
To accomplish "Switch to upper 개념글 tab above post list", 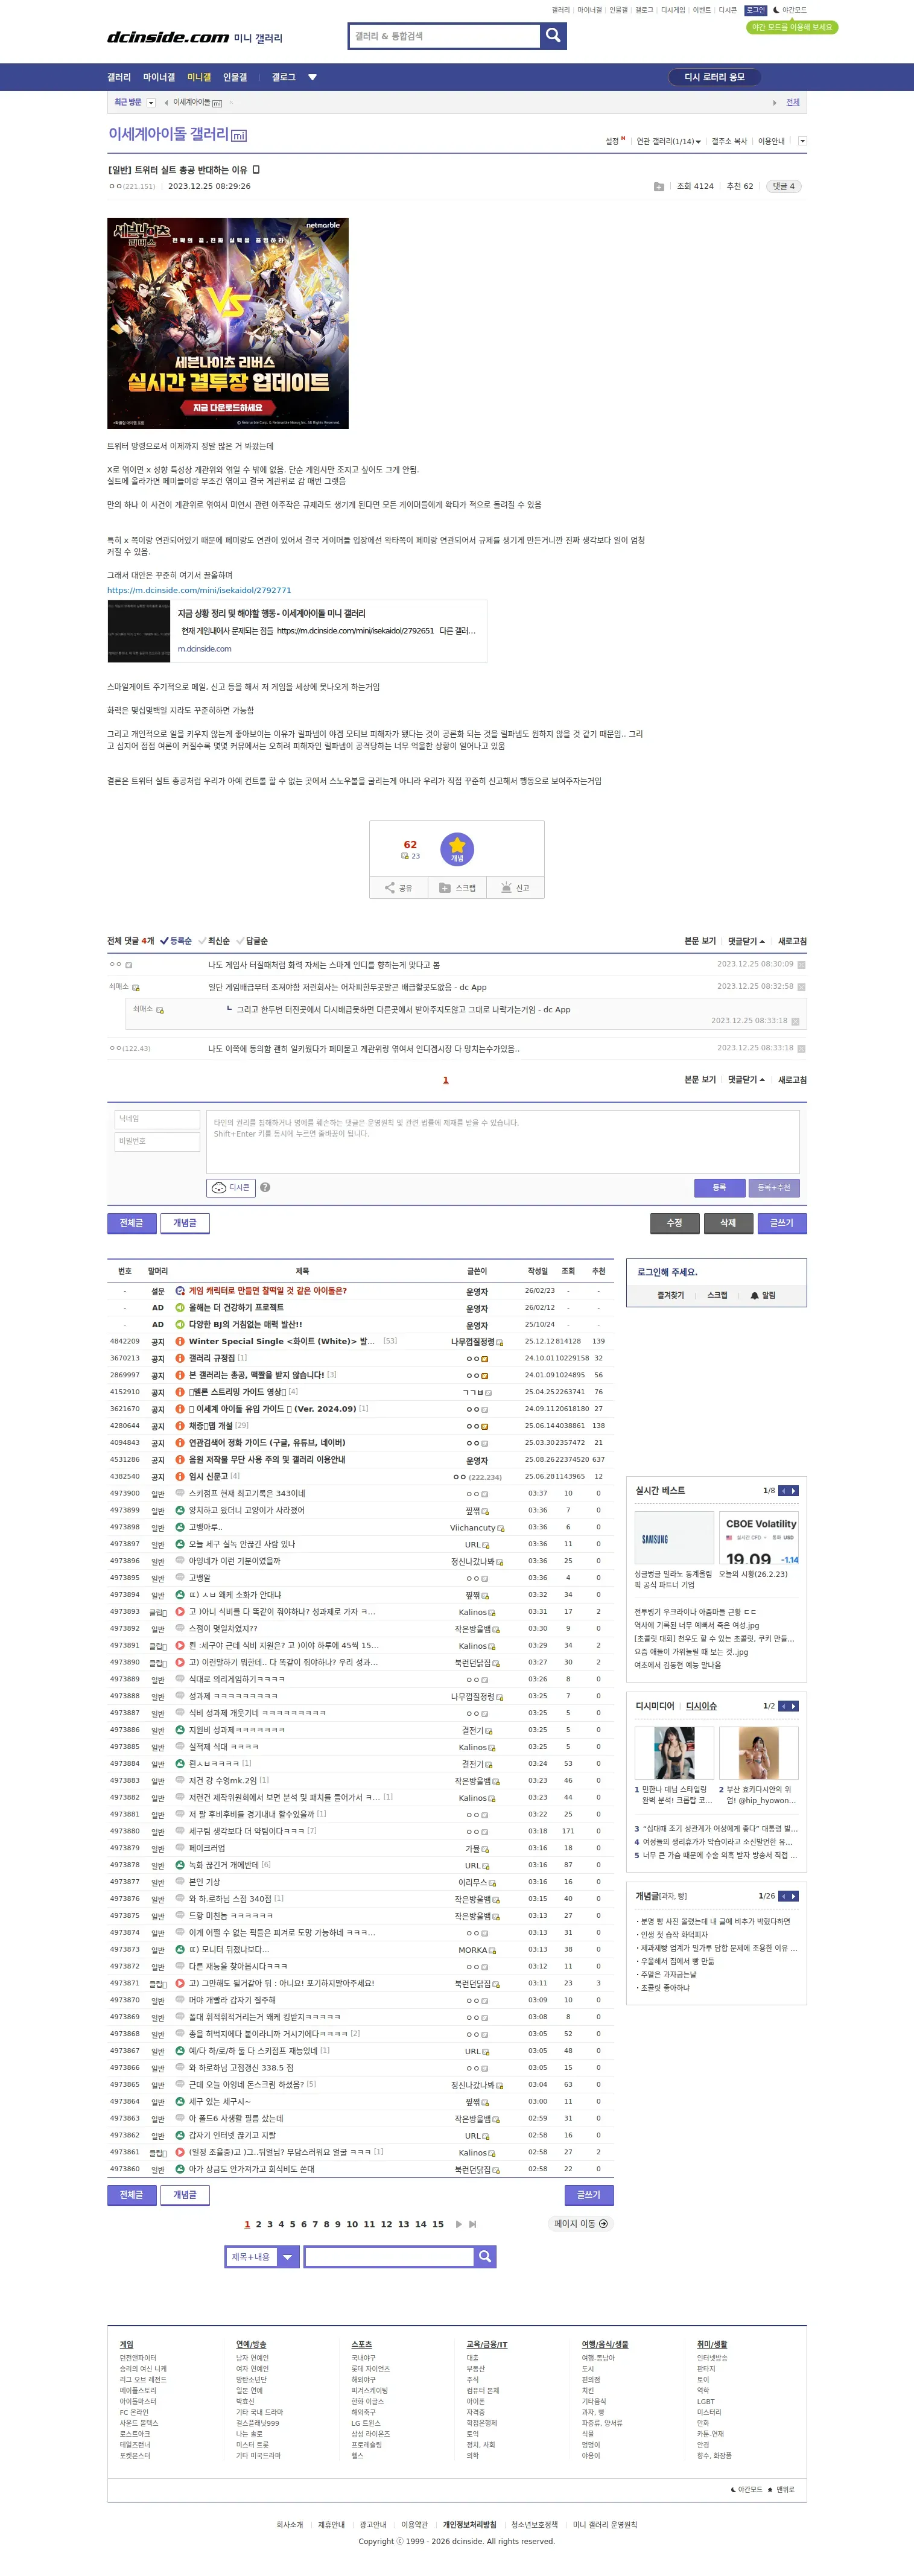I will click(185, 1223).
